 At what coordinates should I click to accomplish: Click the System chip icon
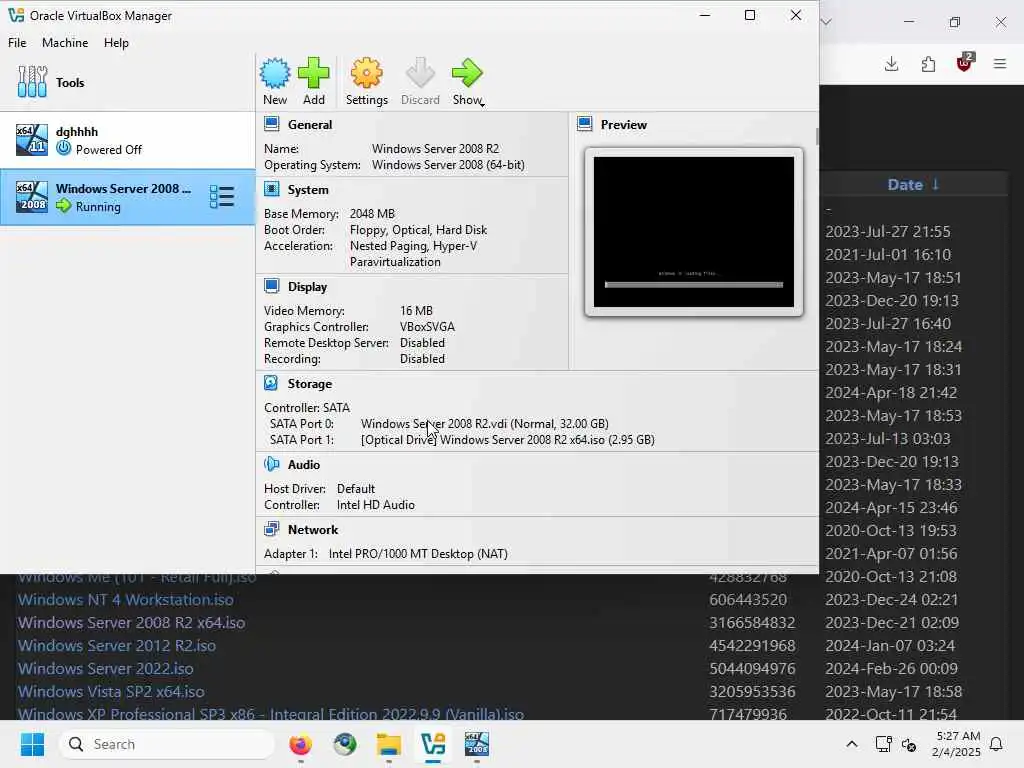pyautogui.click(x=272, y=189)
